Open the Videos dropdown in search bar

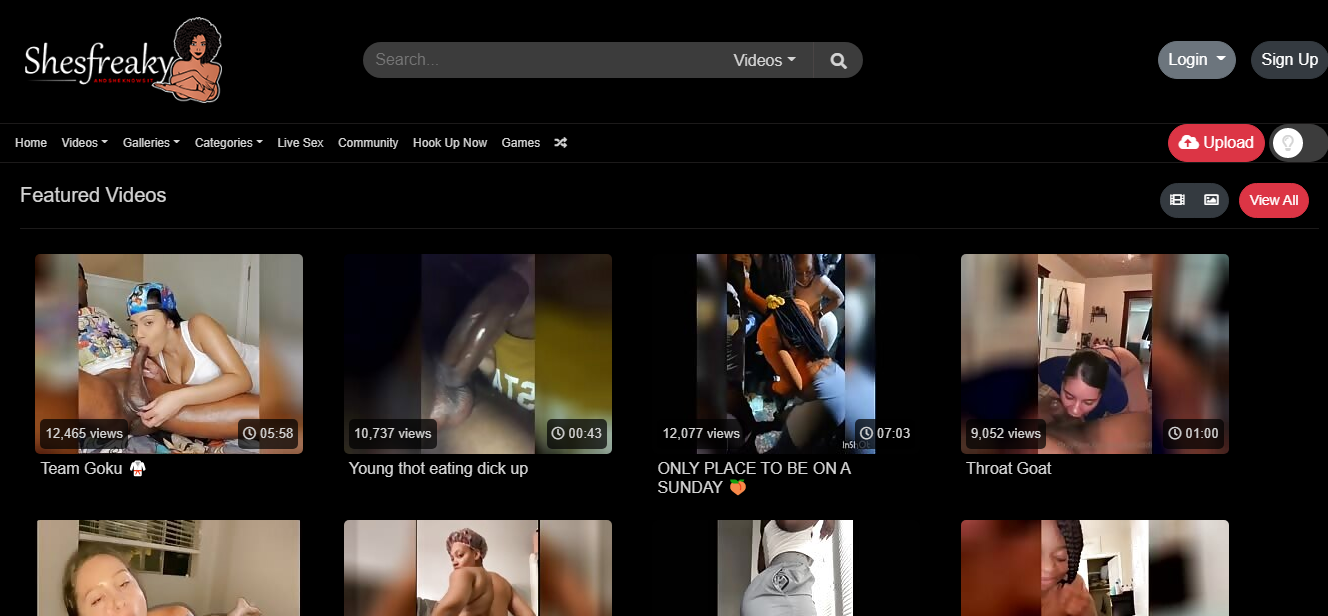[764, 60]
